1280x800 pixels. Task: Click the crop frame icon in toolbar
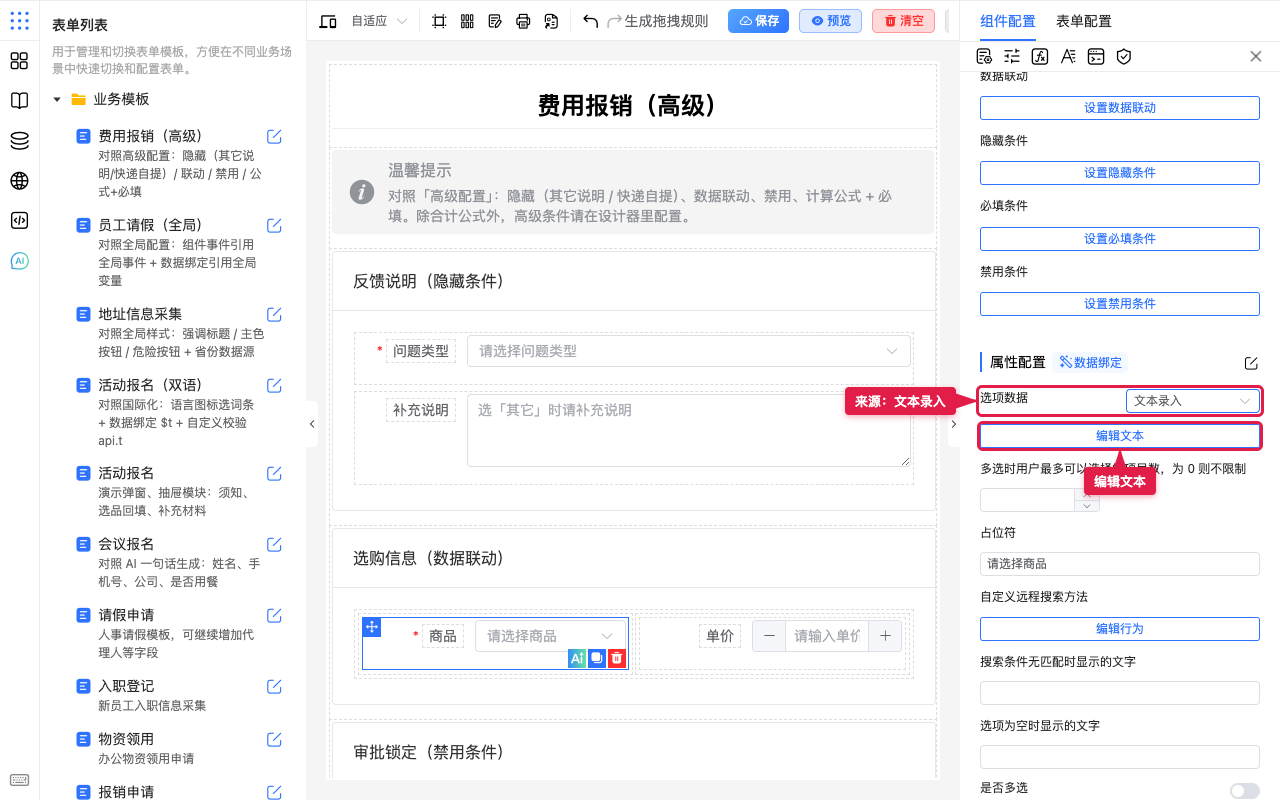click(439, 21)
